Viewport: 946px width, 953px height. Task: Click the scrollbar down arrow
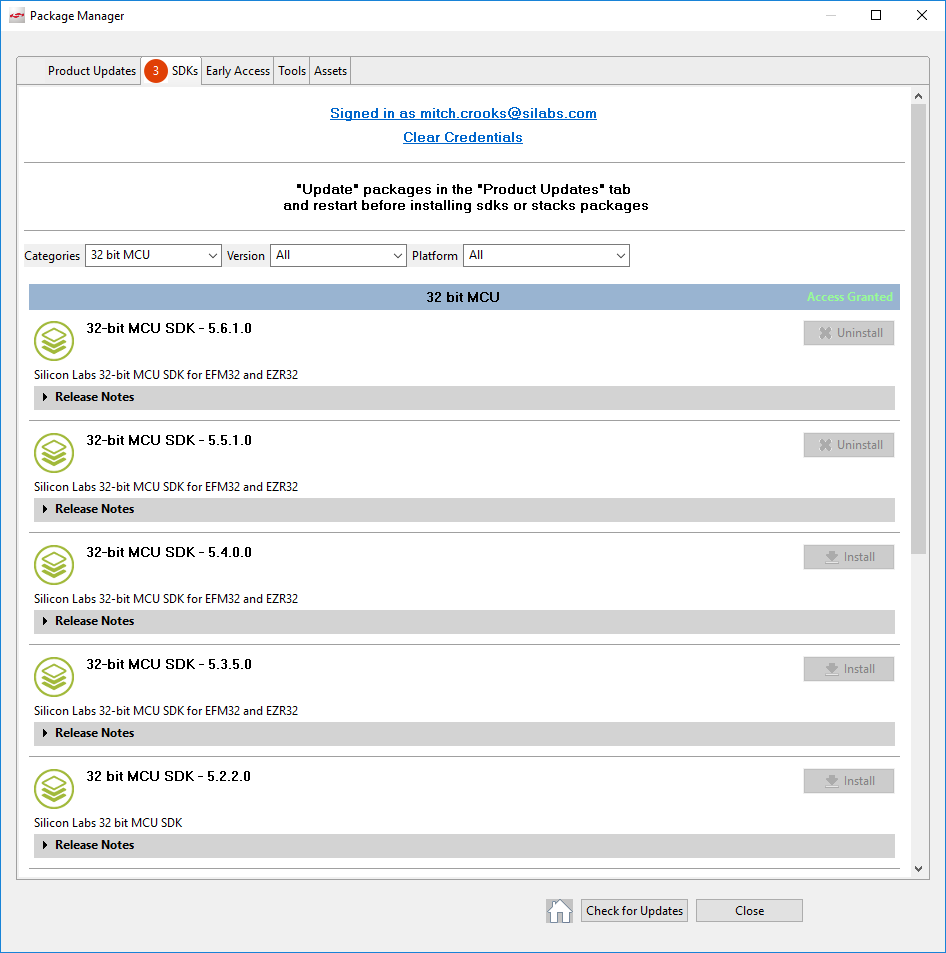coord(918,869)
